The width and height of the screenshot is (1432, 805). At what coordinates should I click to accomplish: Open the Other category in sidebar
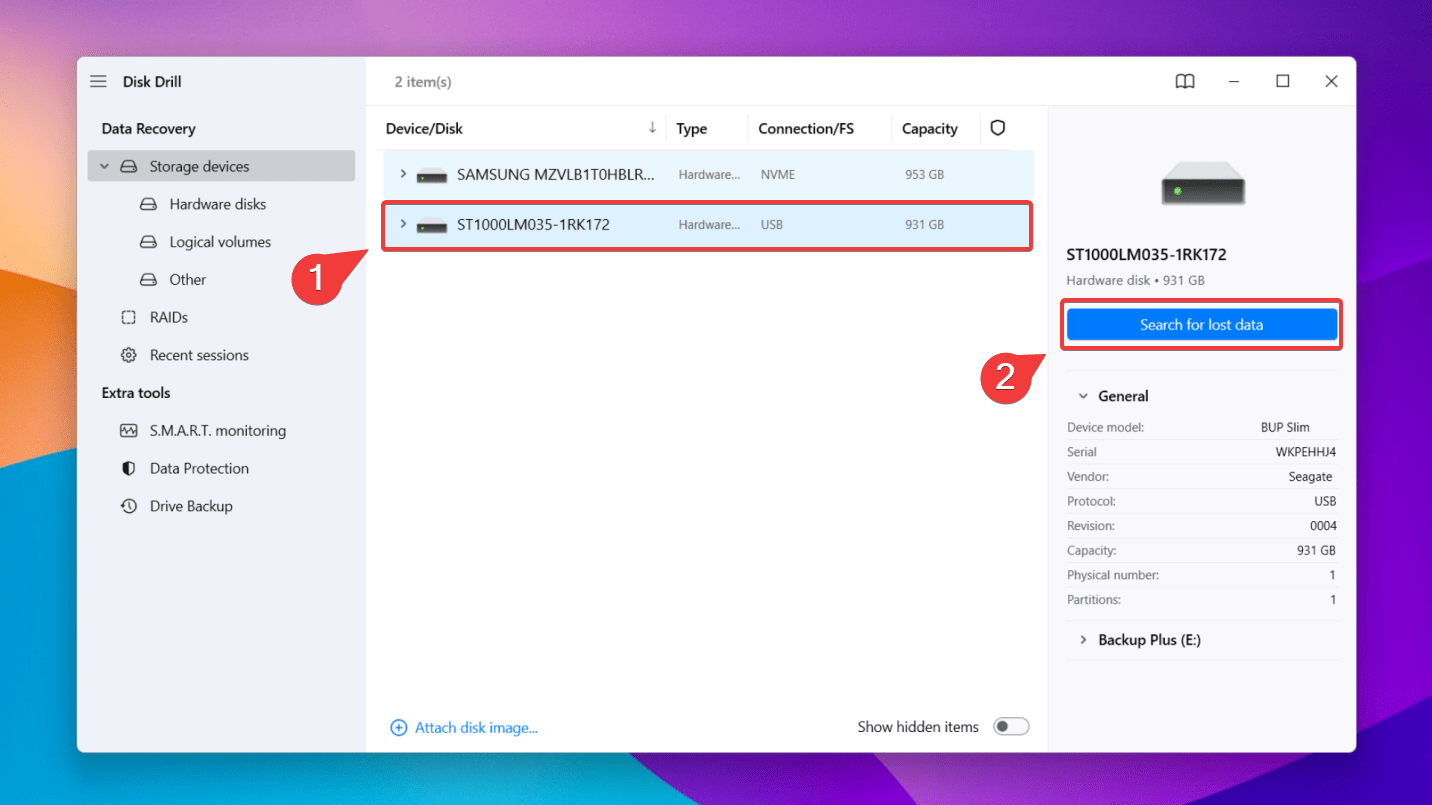(x=188, y=280)
